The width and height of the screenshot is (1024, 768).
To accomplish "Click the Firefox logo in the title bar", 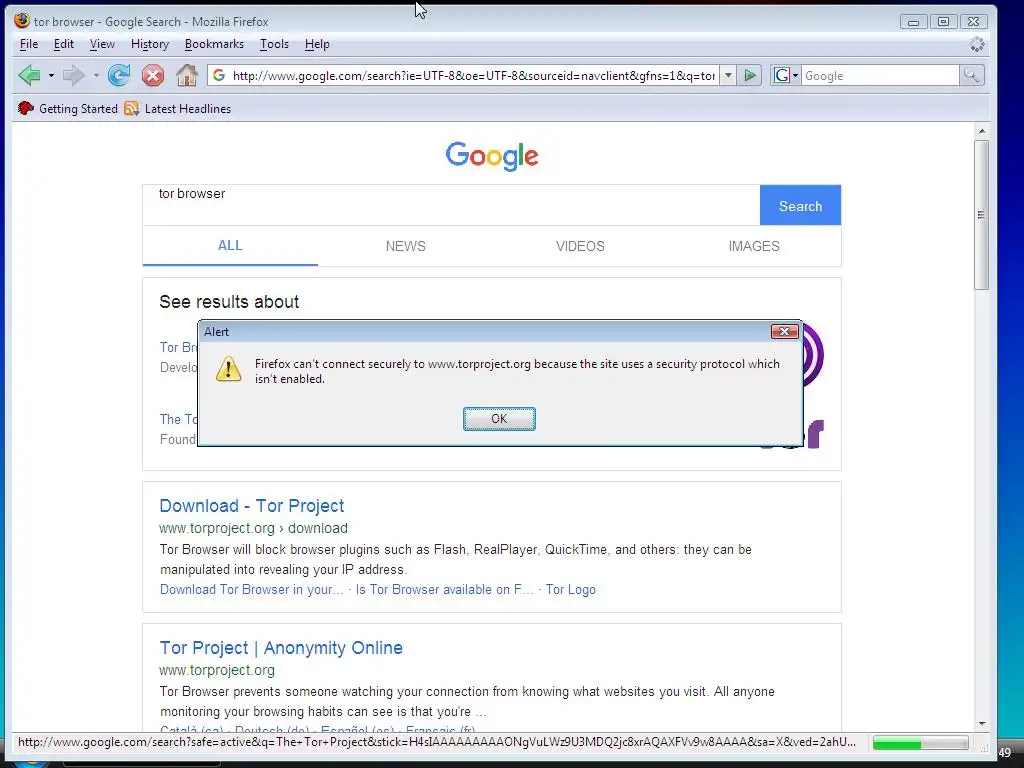I will (22, 21).
